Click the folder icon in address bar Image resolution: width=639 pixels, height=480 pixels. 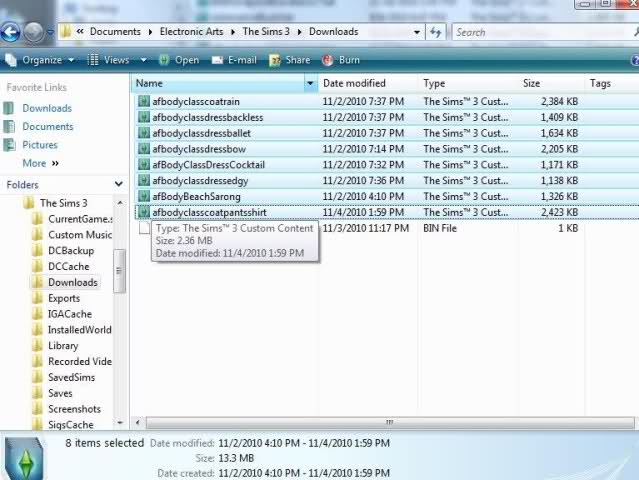coord(65,32)
